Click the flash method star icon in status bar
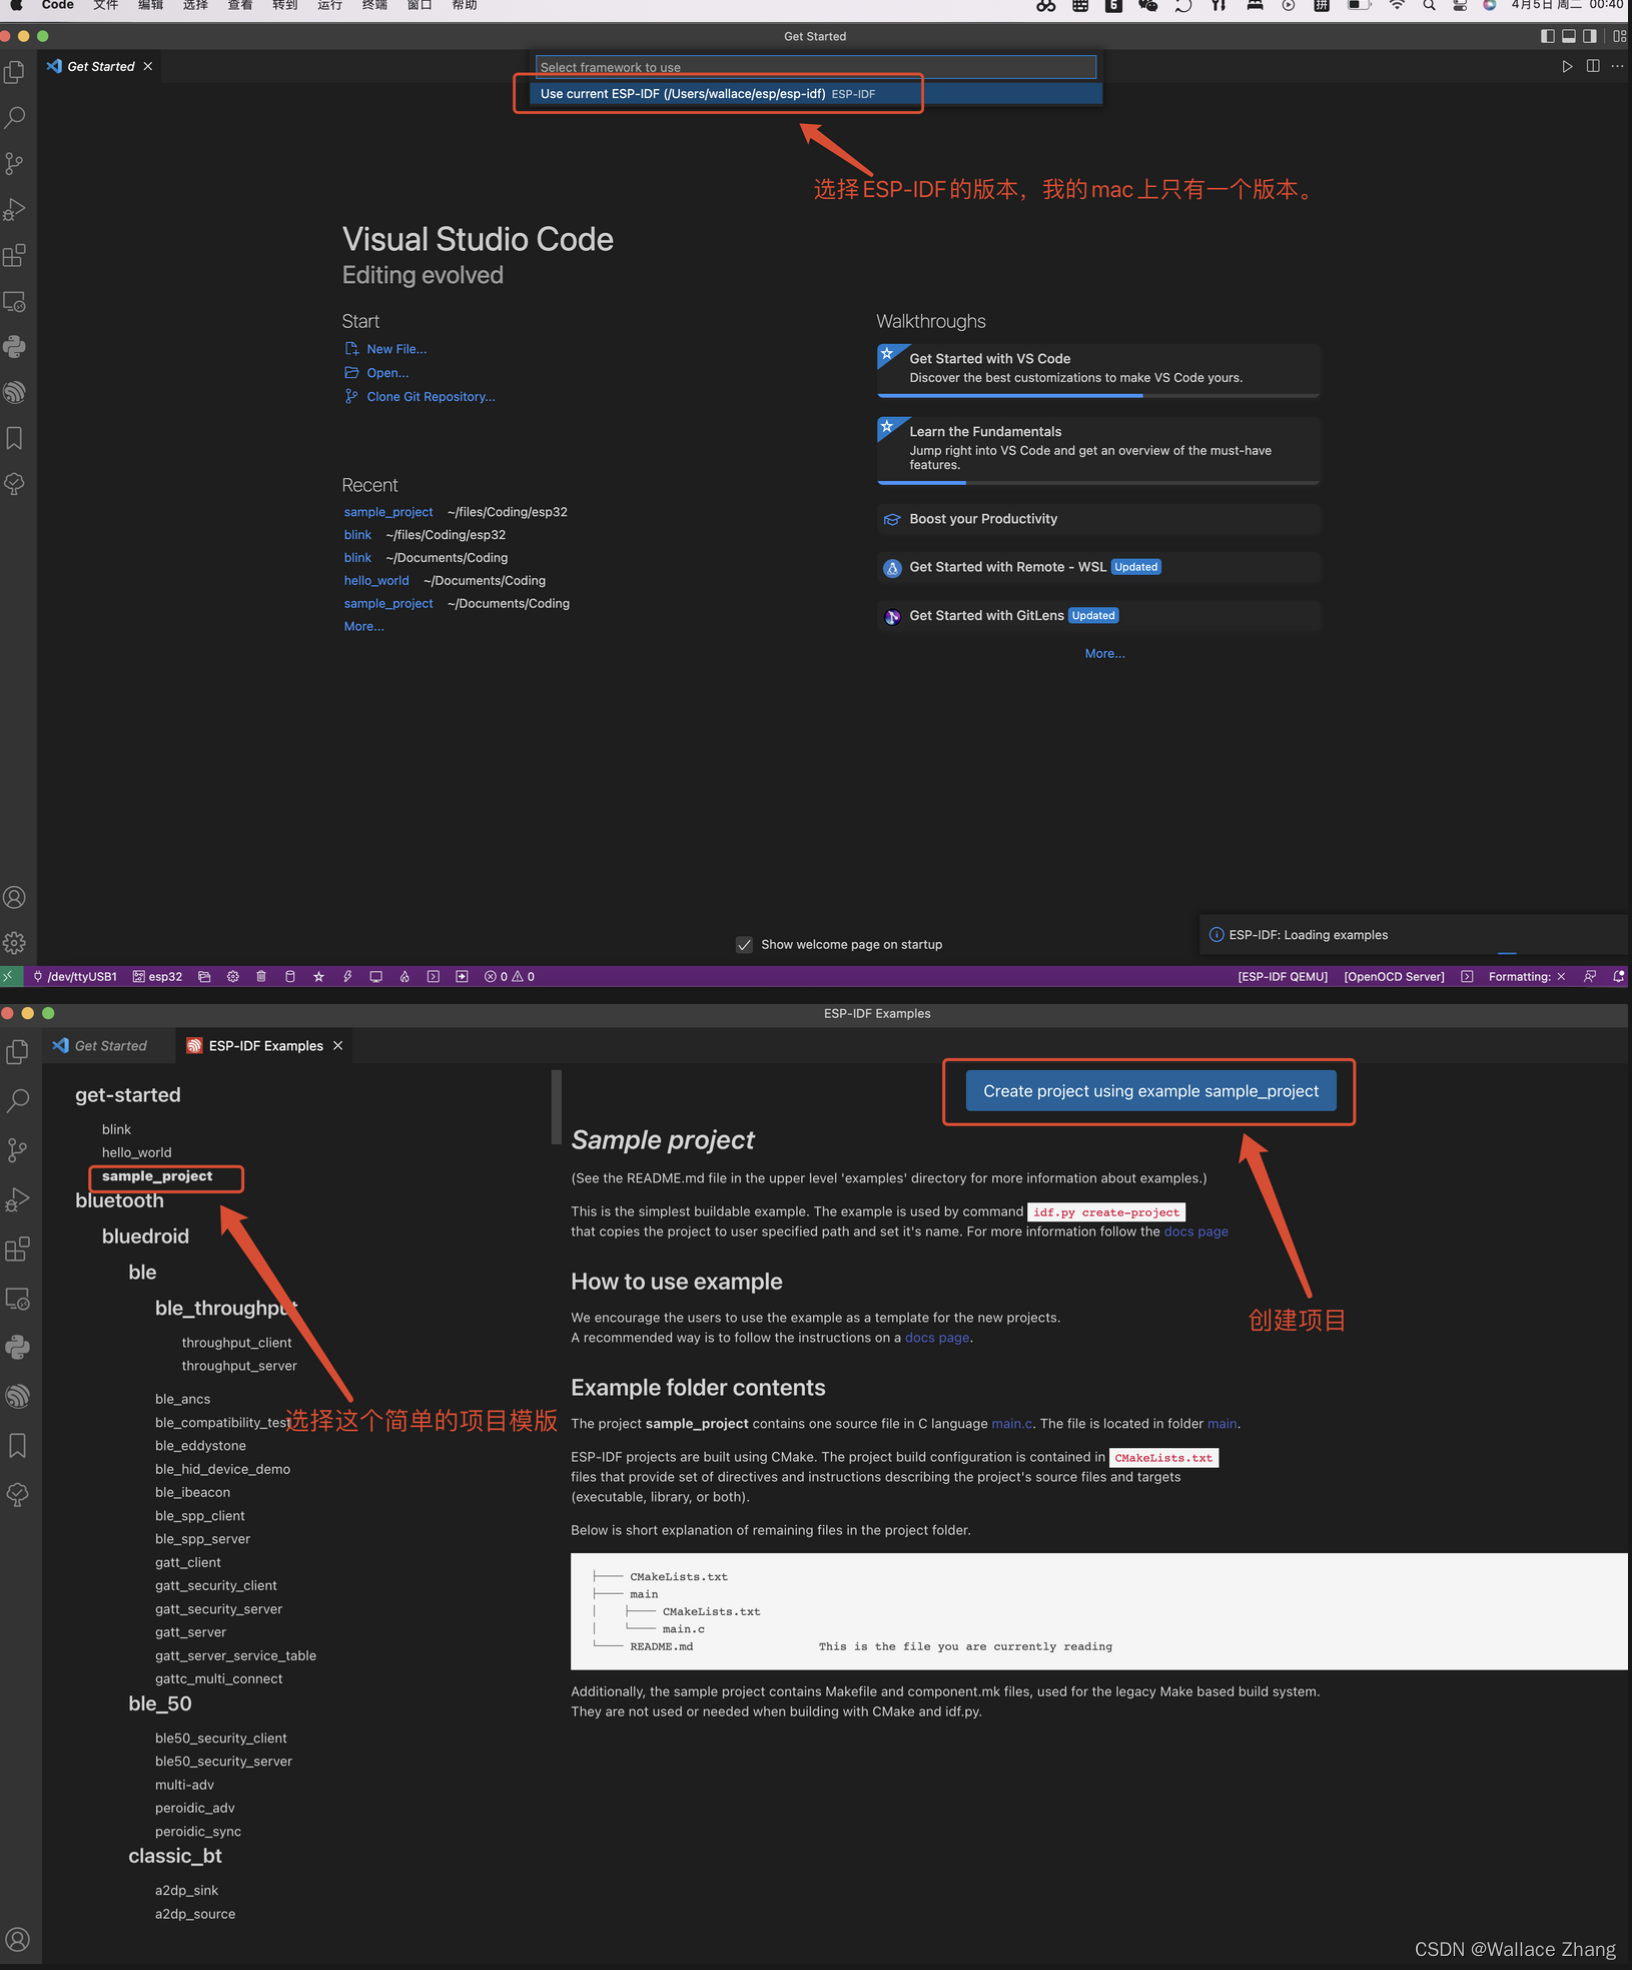The height and width of the screenshot is (1970, 1632). [x=319, y=976]
